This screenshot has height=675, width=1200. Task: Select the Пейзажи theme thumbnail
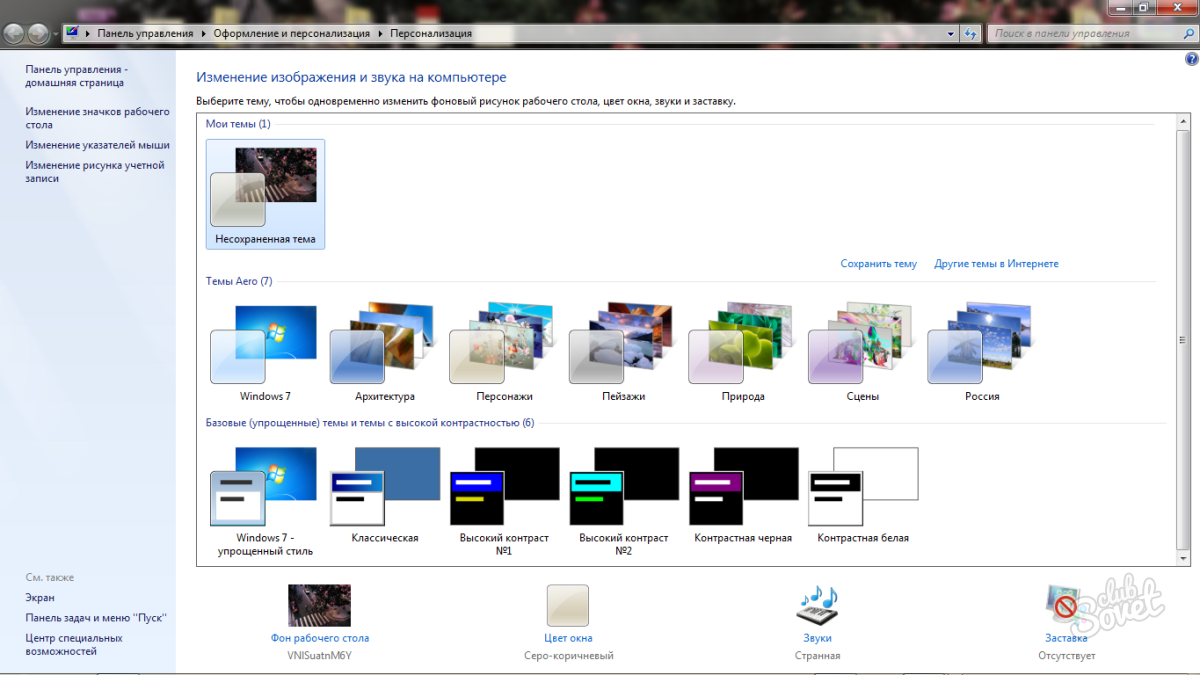(623, 345)
